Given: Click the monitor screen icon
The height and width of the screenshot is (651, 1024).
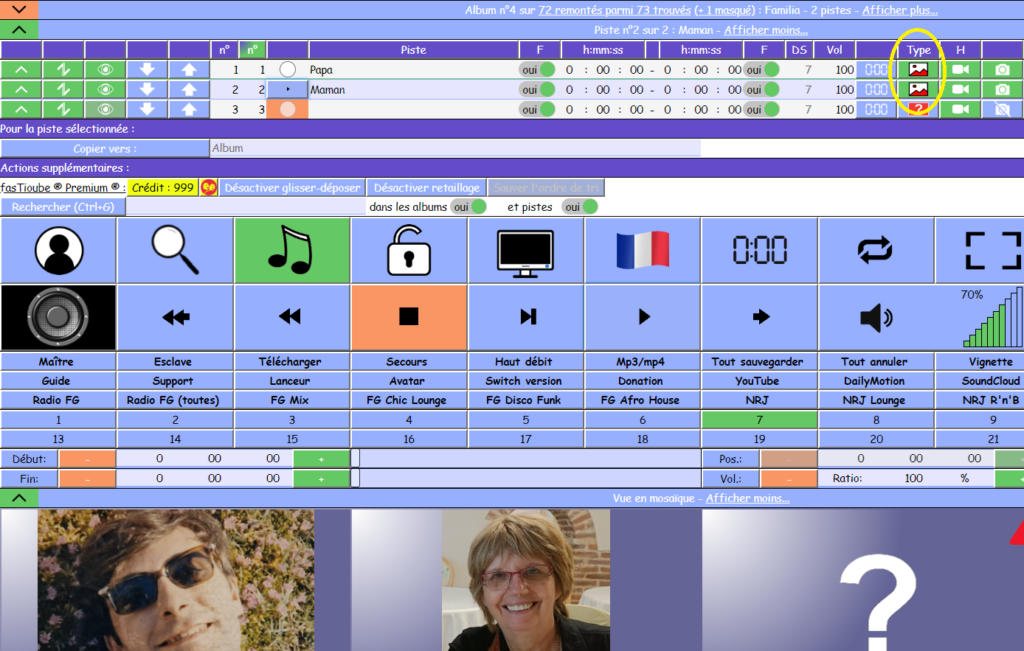Looking at the screenshot, I should click(526, 250).
